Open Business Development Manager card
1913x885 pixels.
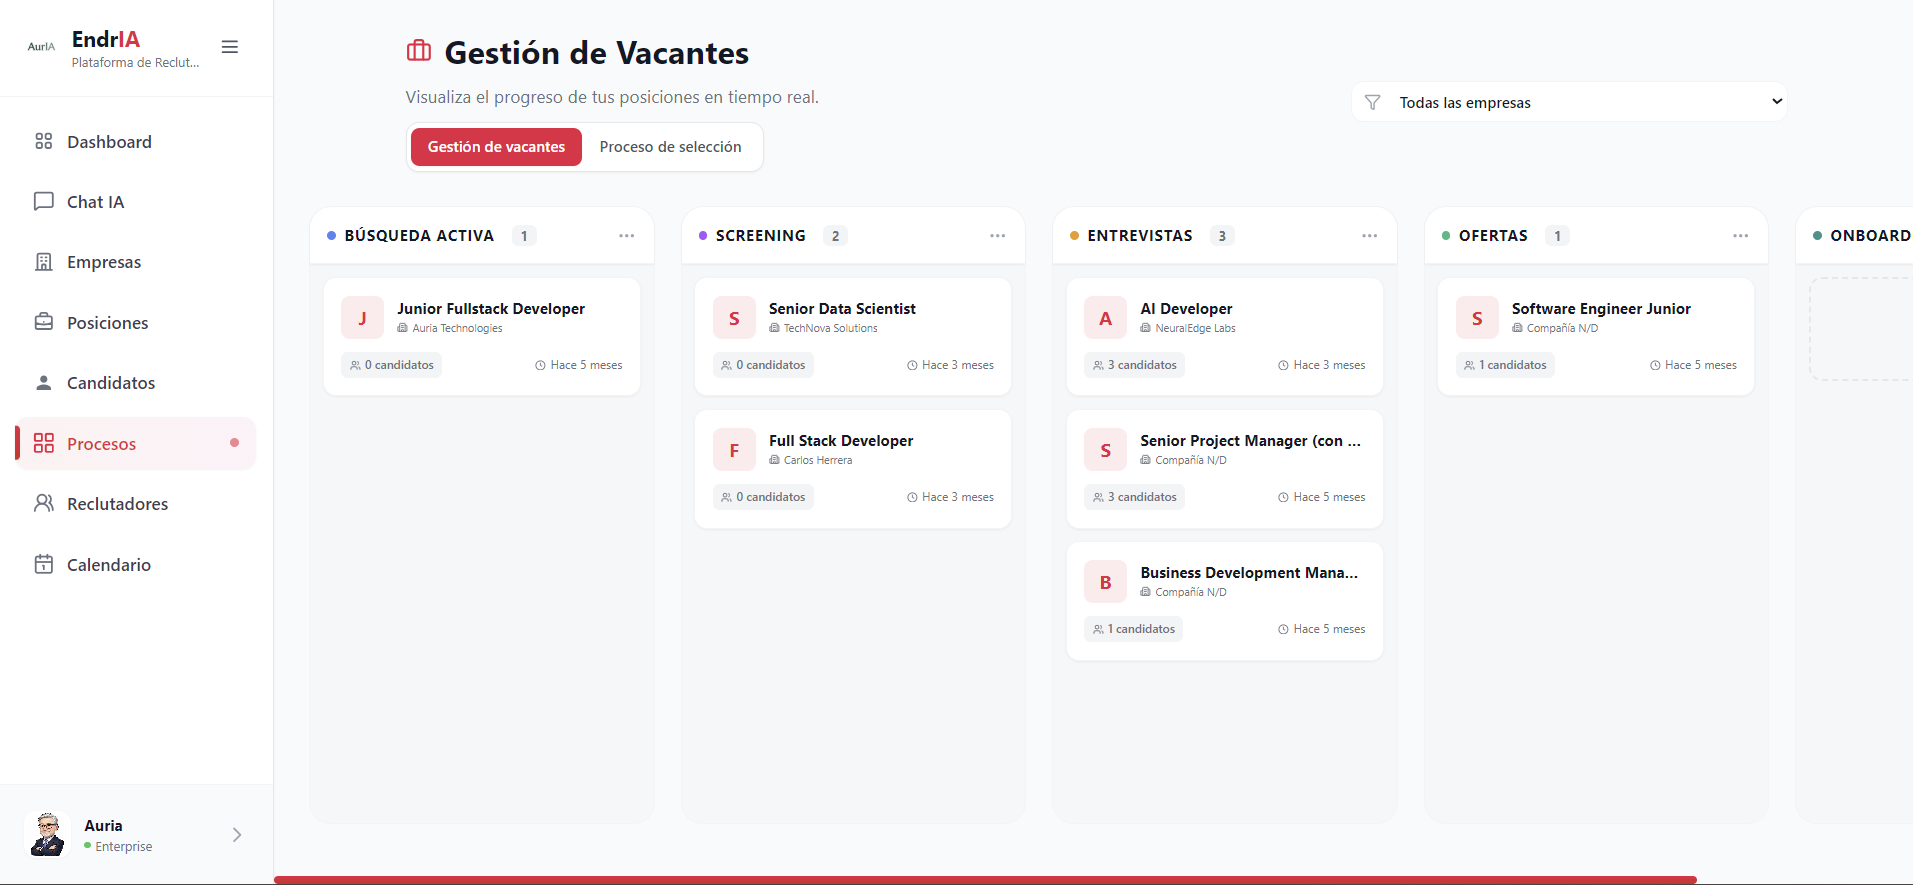click(1225, 601)
